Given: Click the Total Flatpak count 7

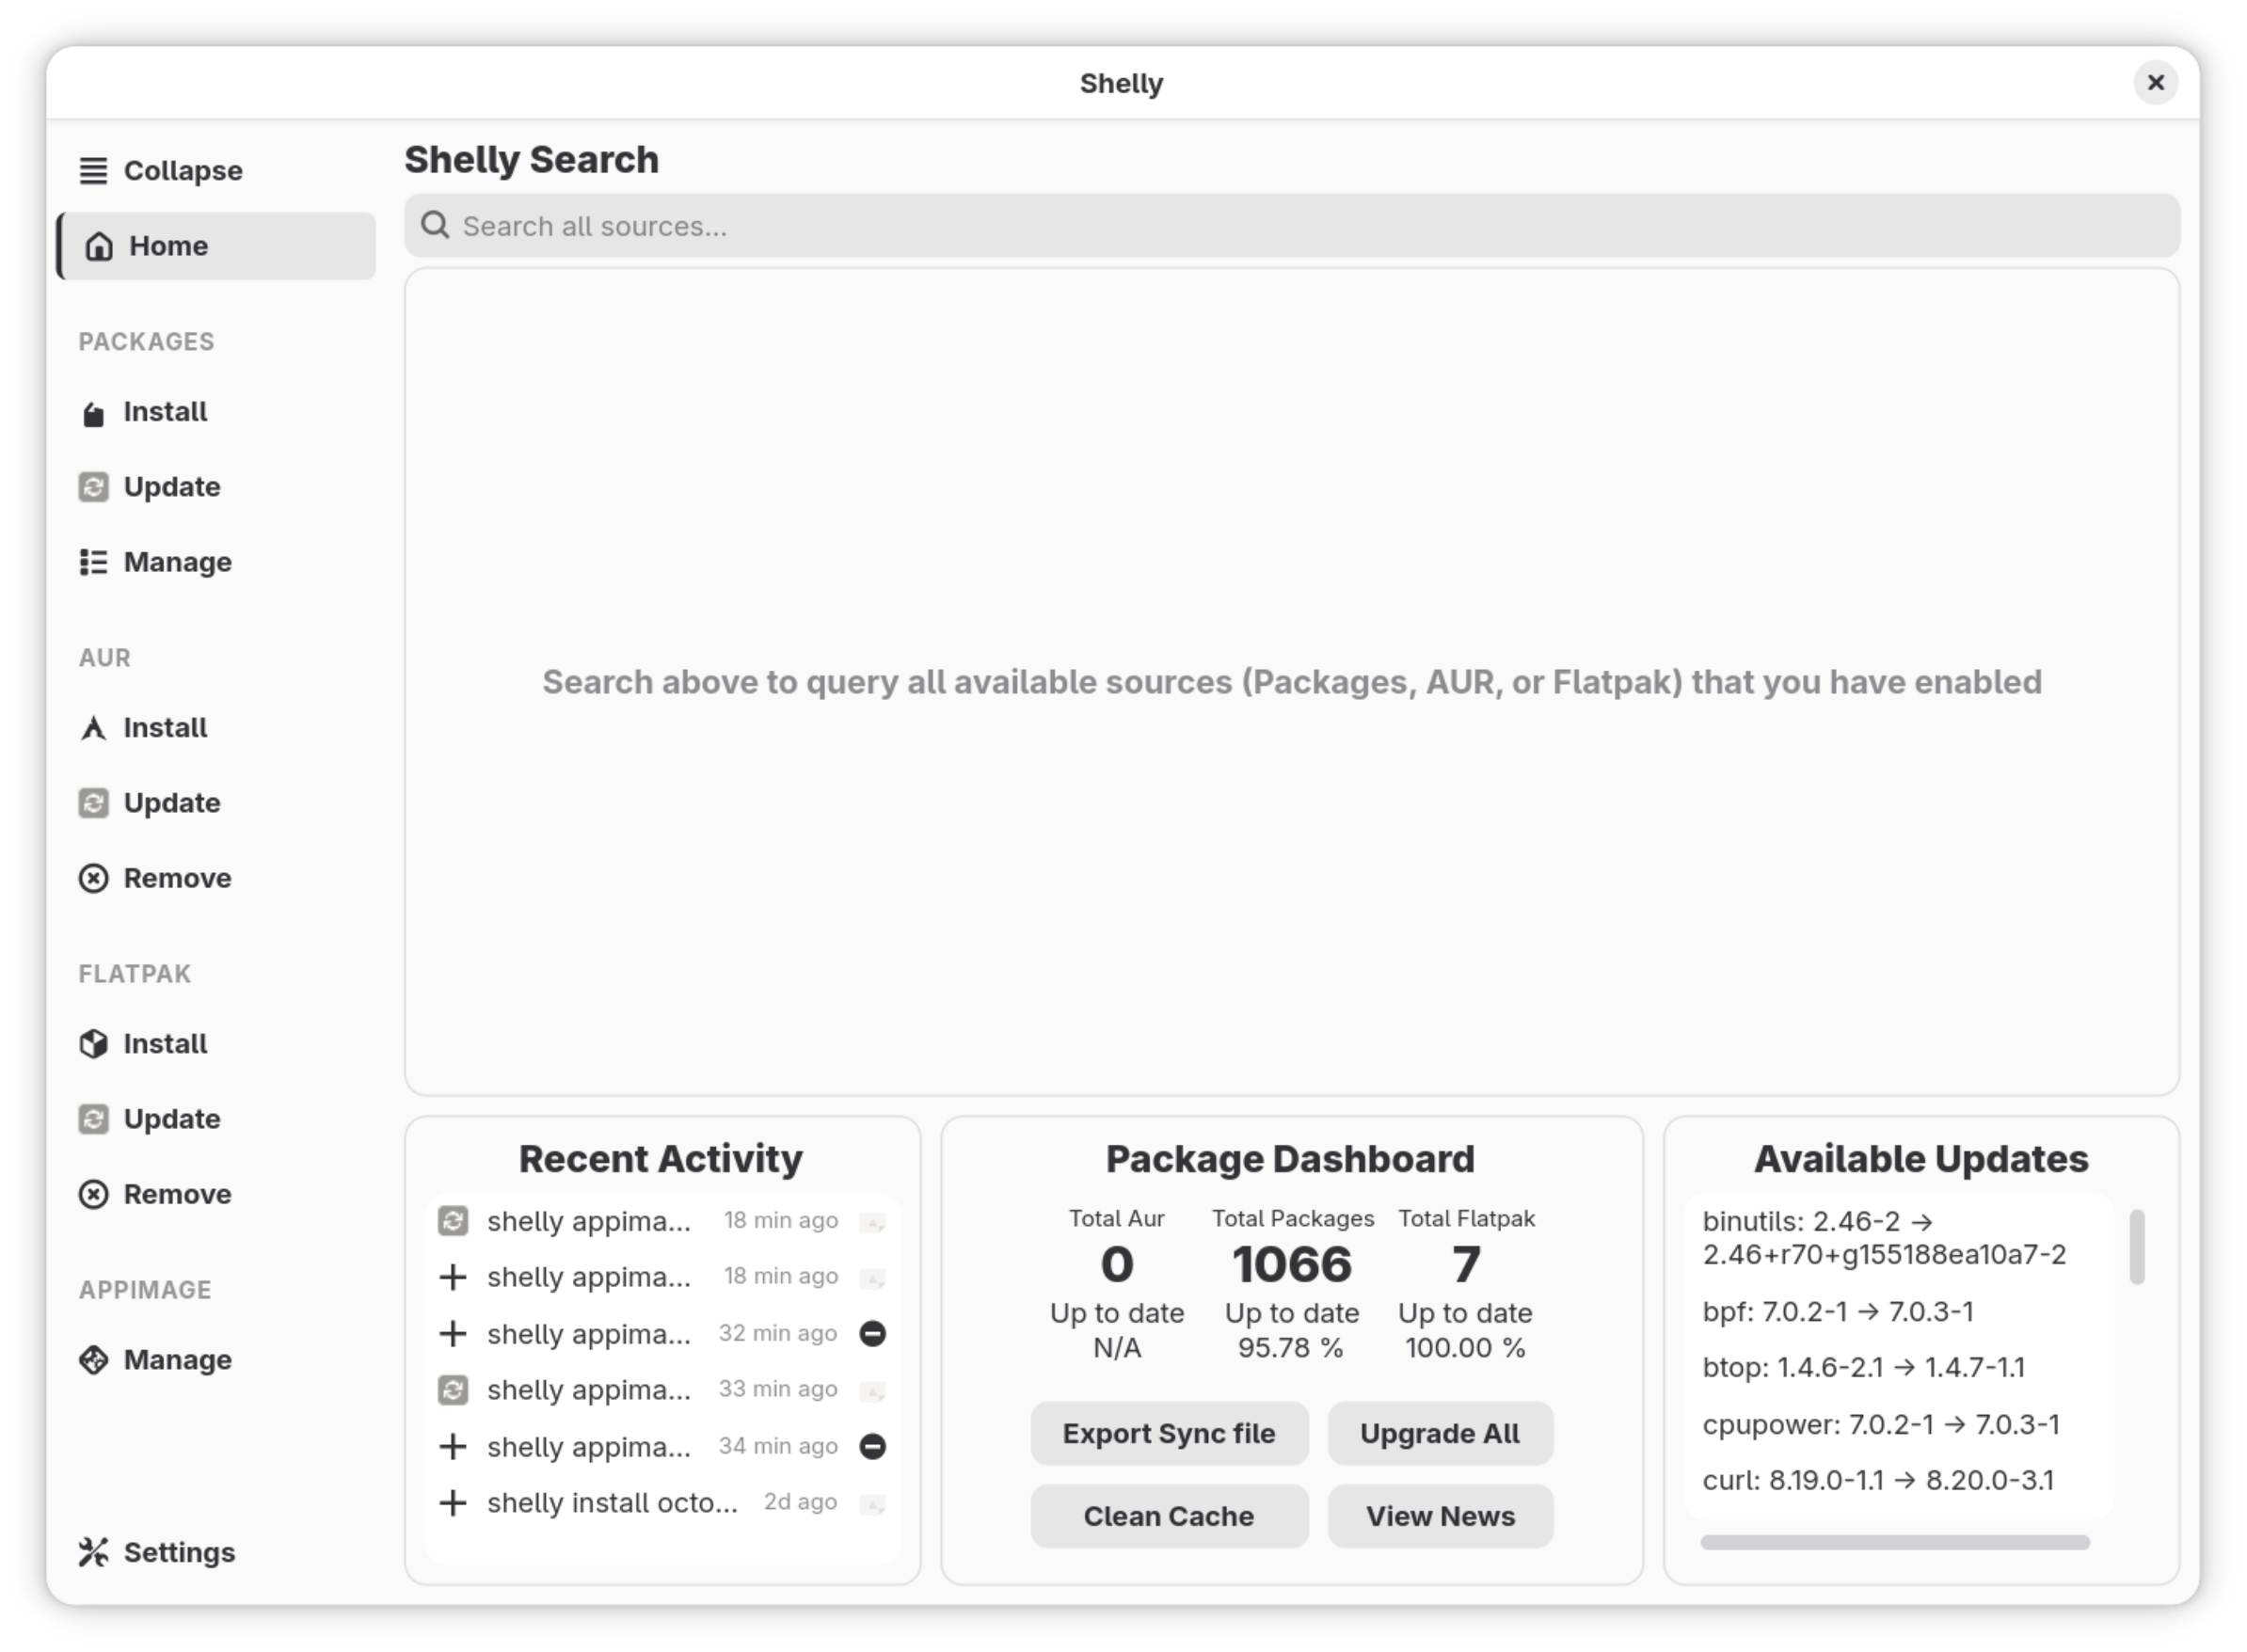Looking at the screenshot, I should (x=1466, y=1265).
